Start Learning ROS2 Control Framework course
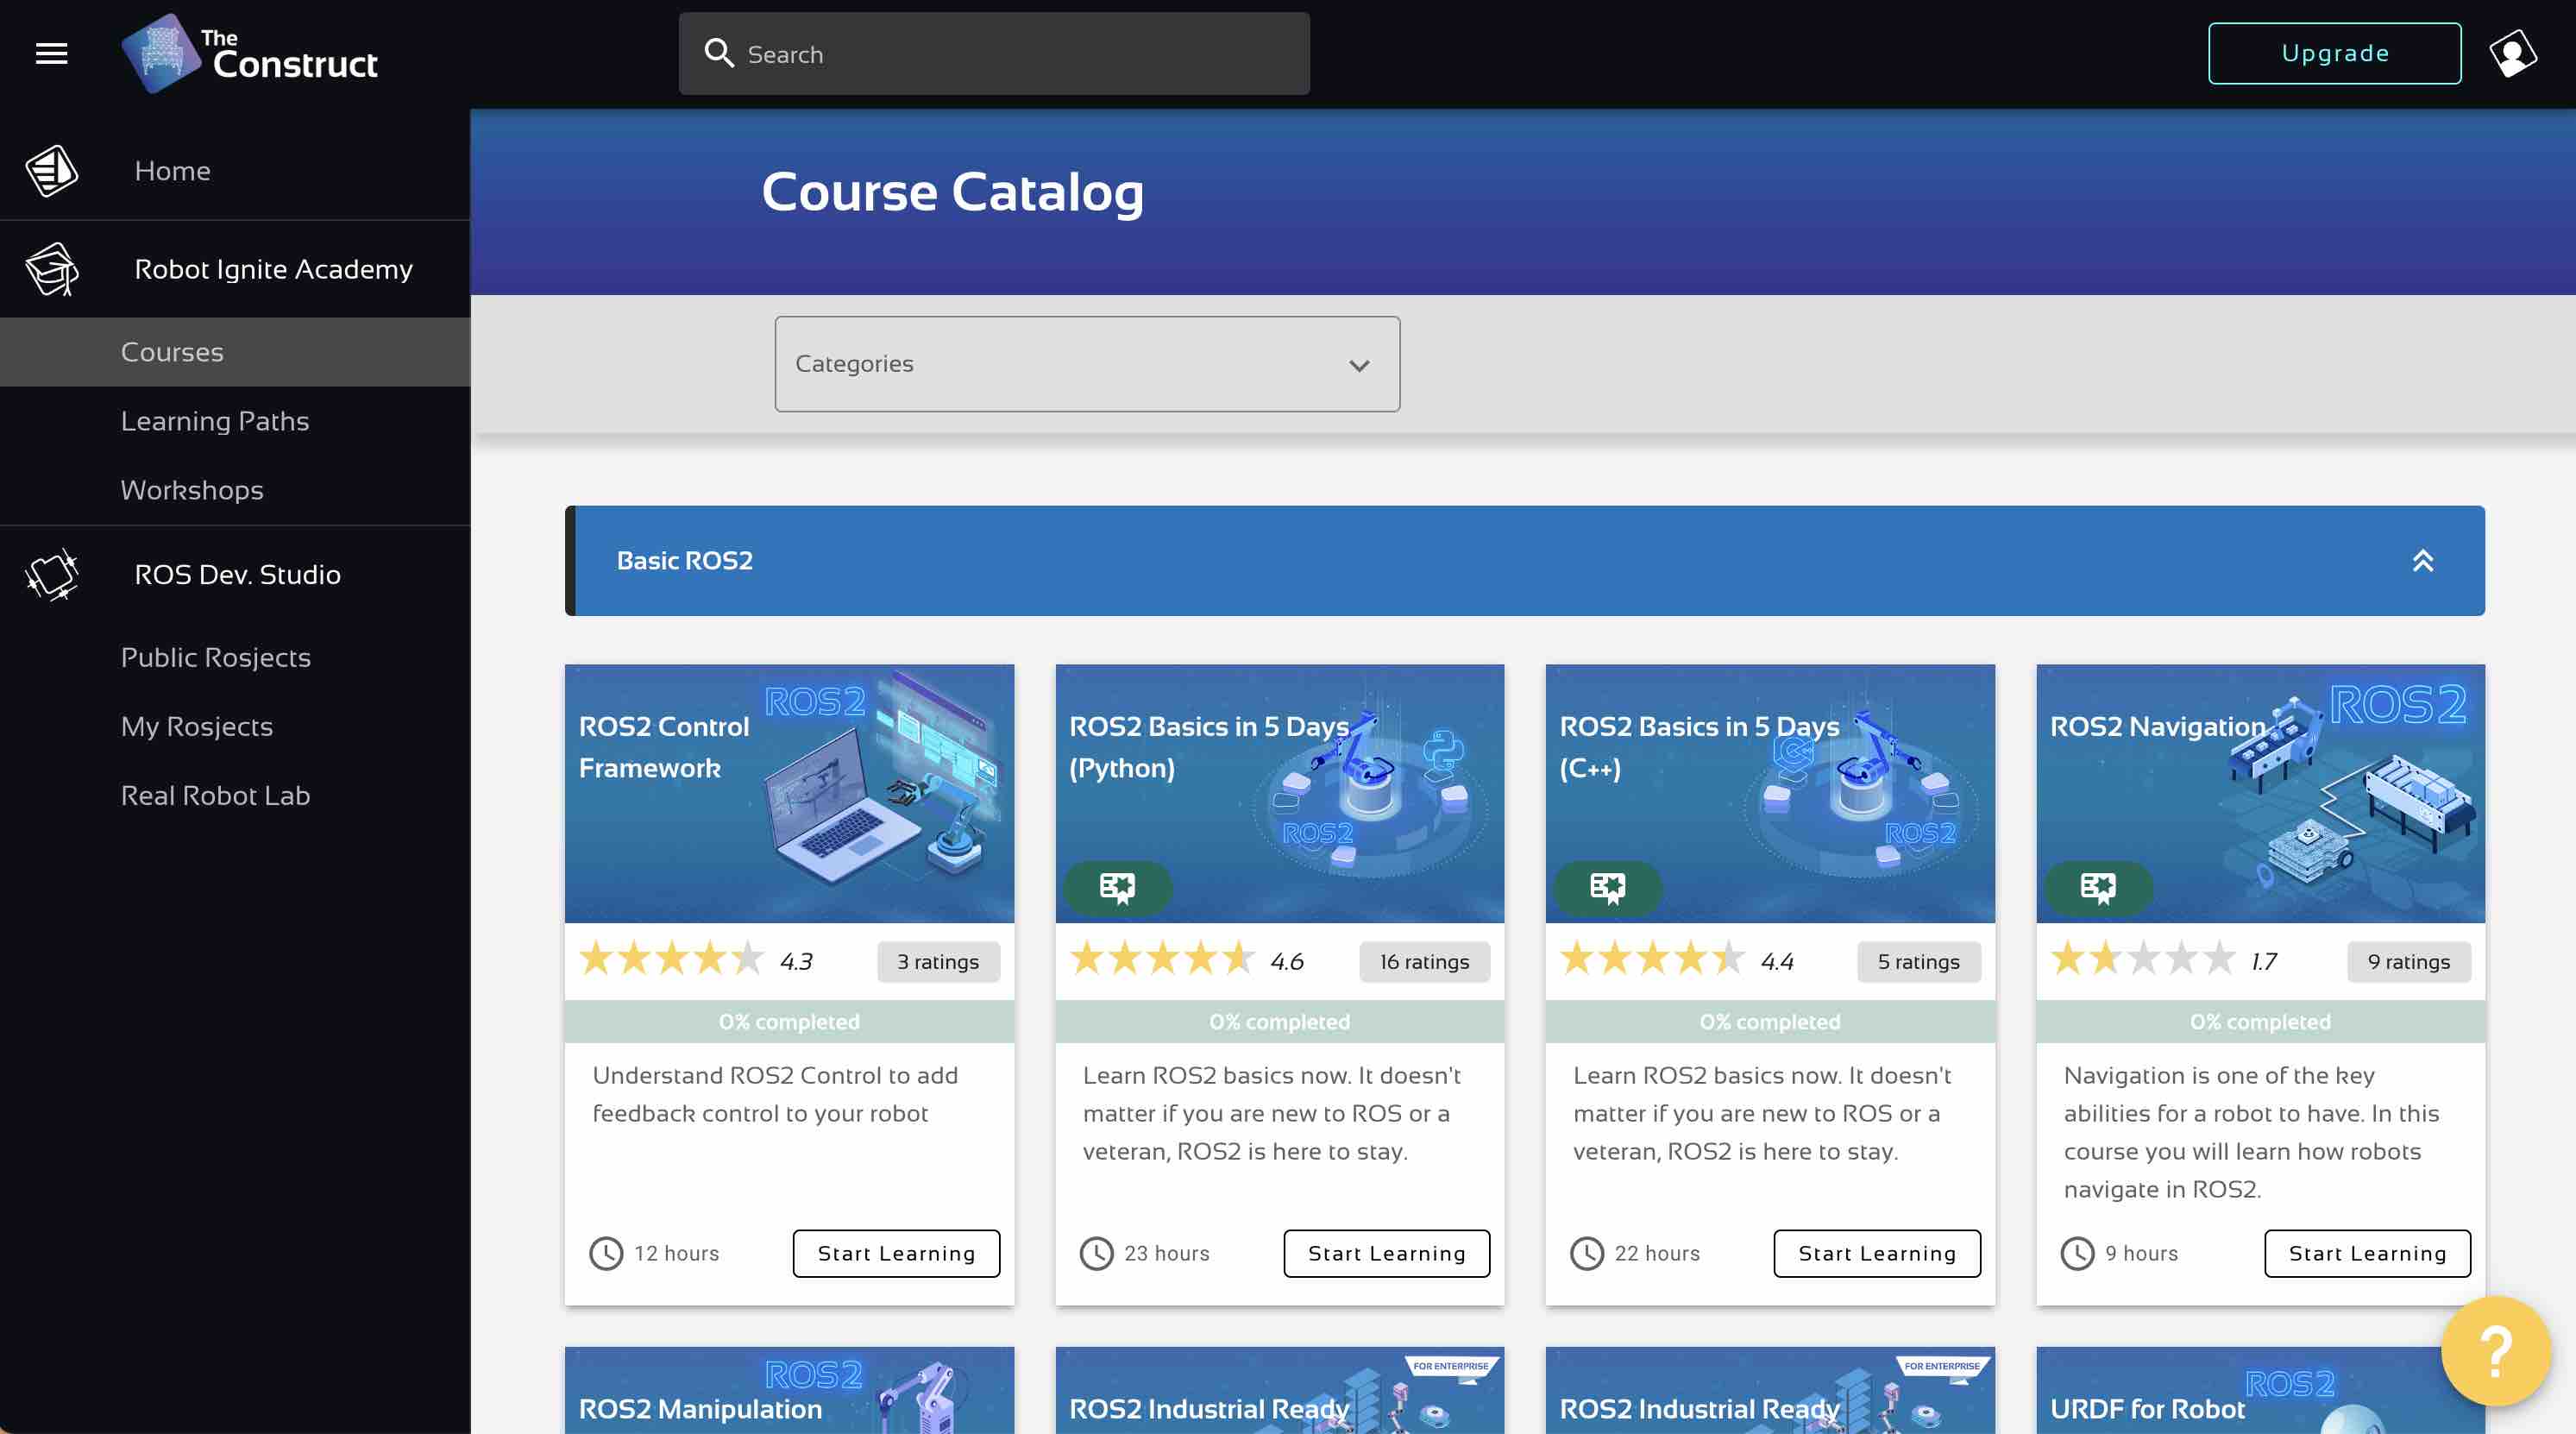 click(896, 1254)
